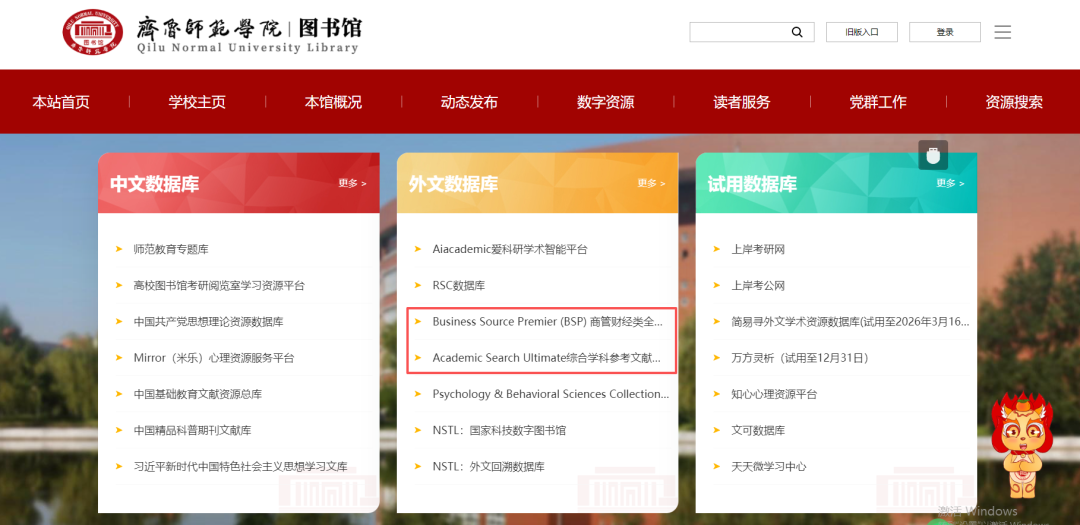Open the 旧版入口 button
The image size is (1080, 525).
(x=862, y=32)
